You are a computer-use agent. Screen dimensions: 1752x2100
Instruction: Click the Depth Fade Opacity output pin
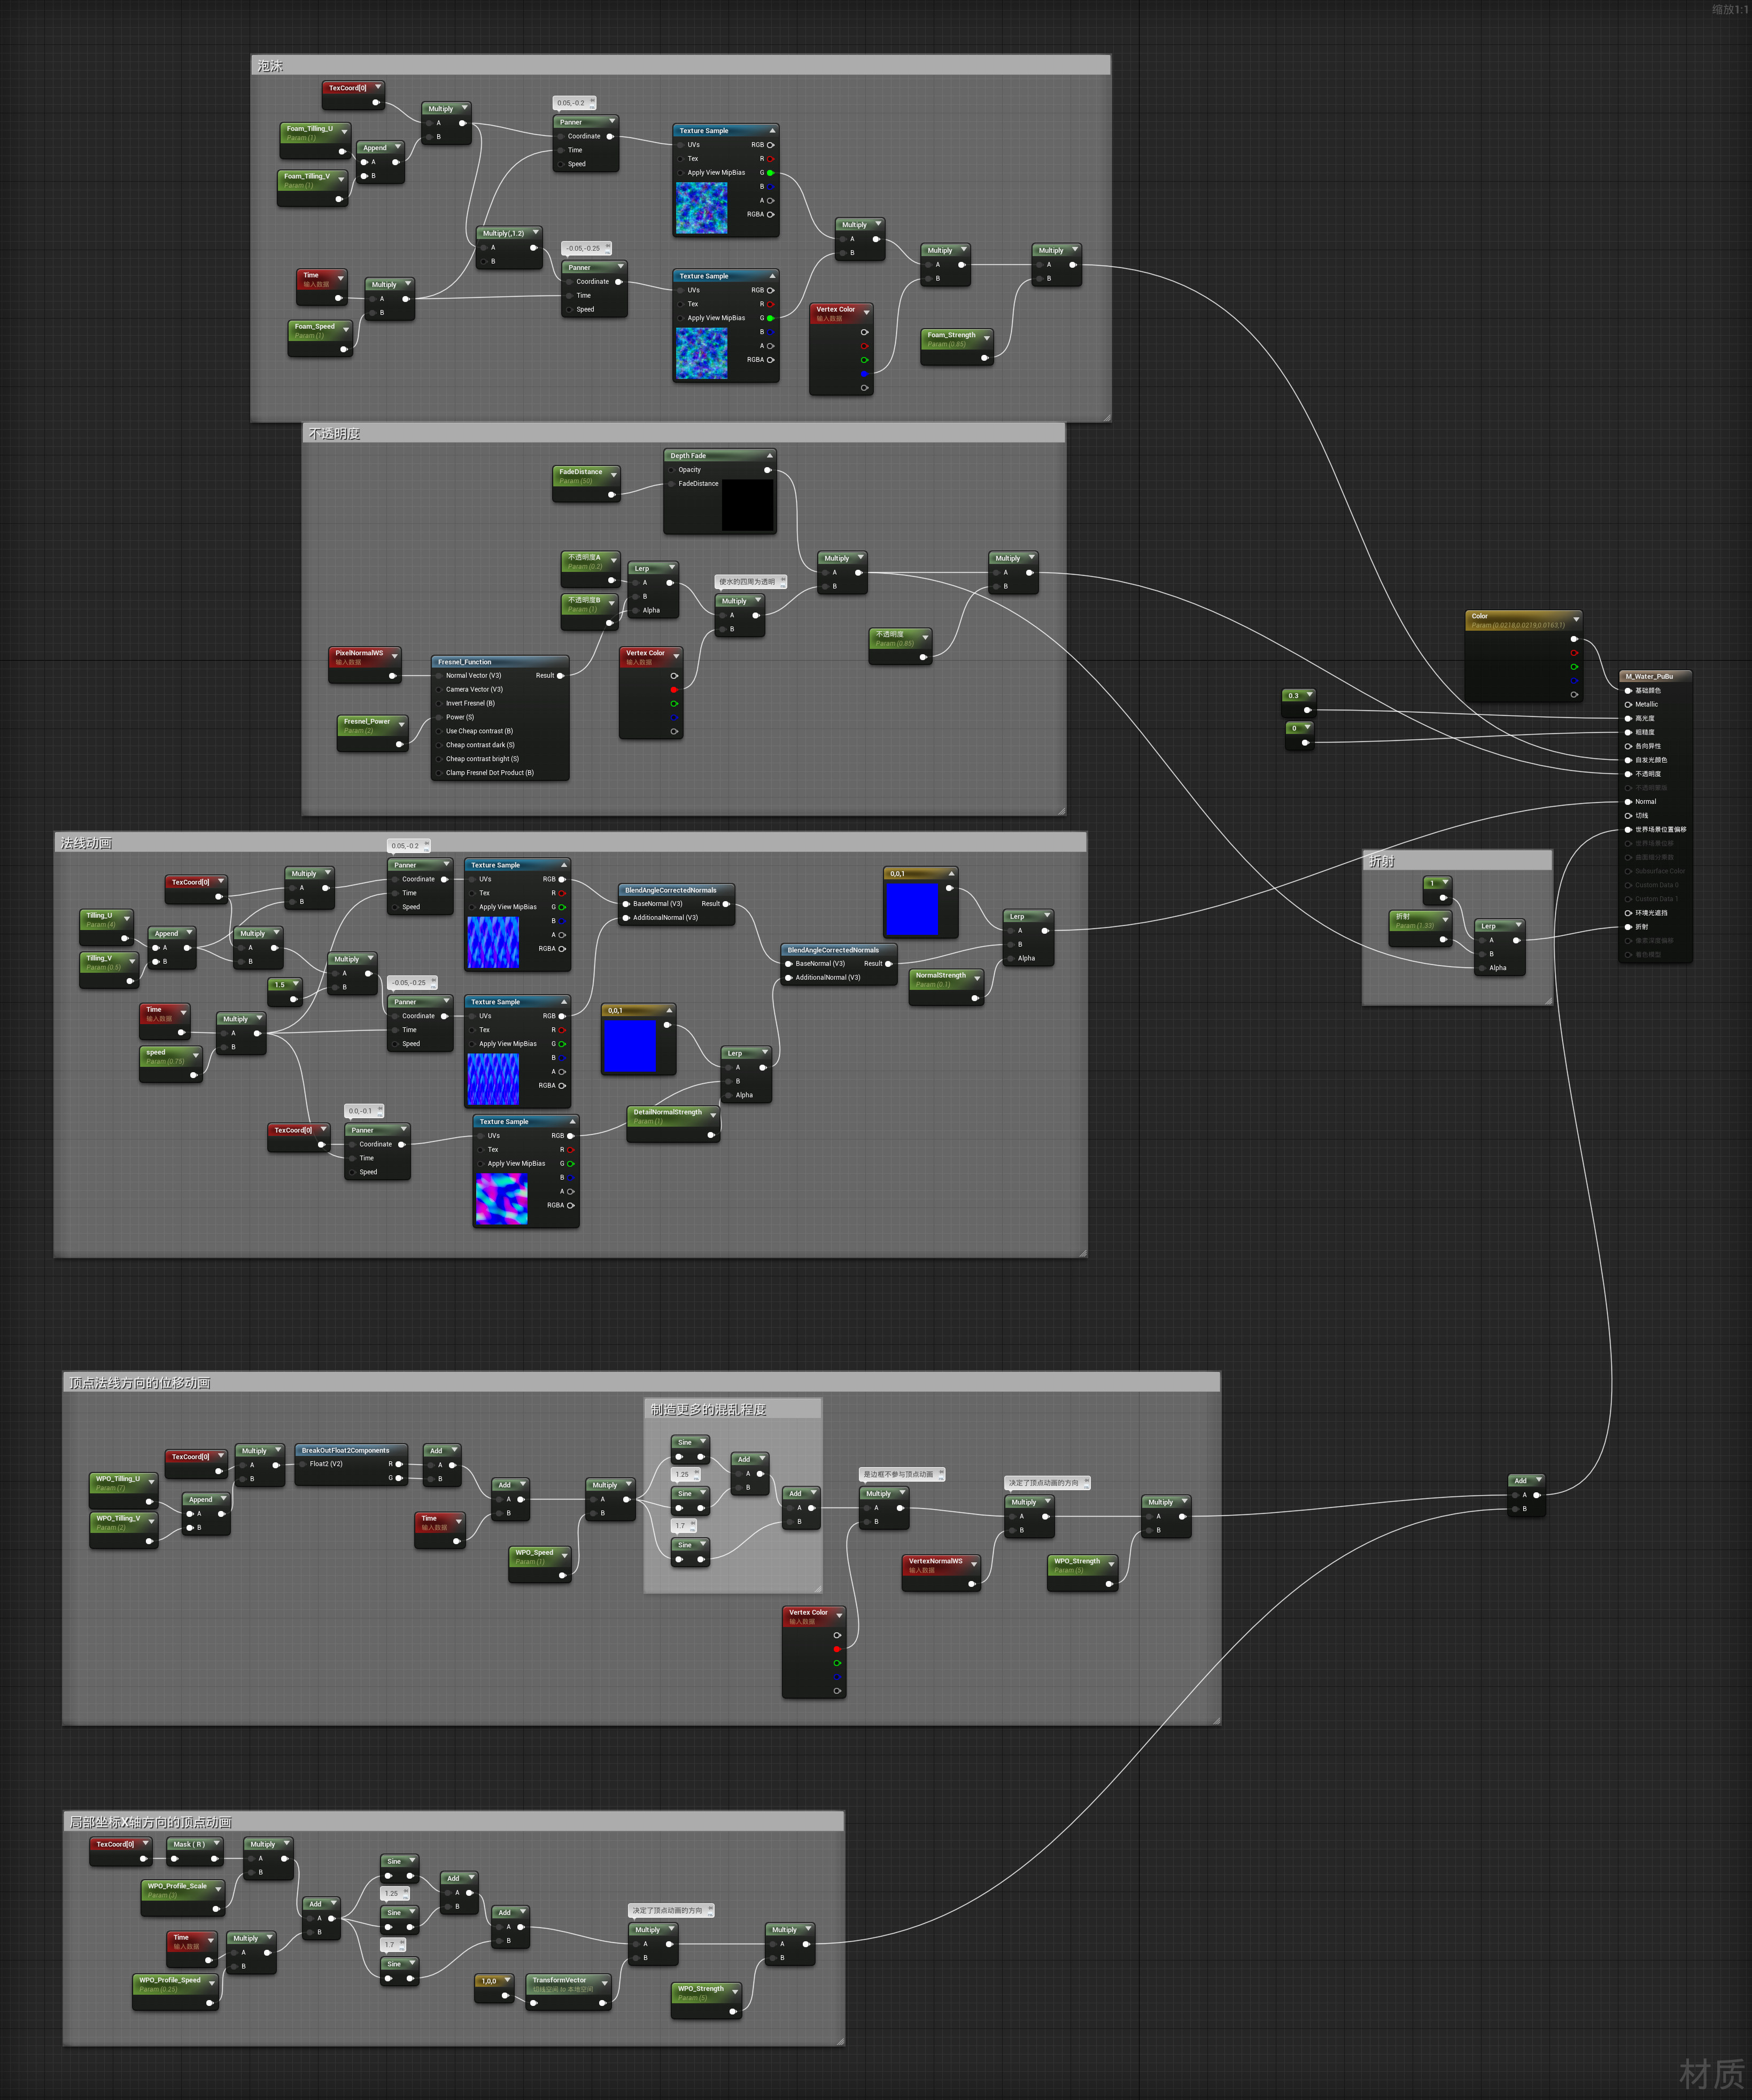point(767,470)
